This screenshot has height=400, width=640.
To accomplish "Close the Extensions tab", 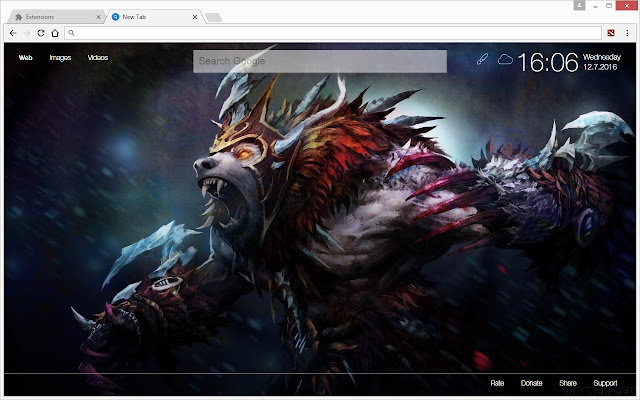I will [98, 17].
